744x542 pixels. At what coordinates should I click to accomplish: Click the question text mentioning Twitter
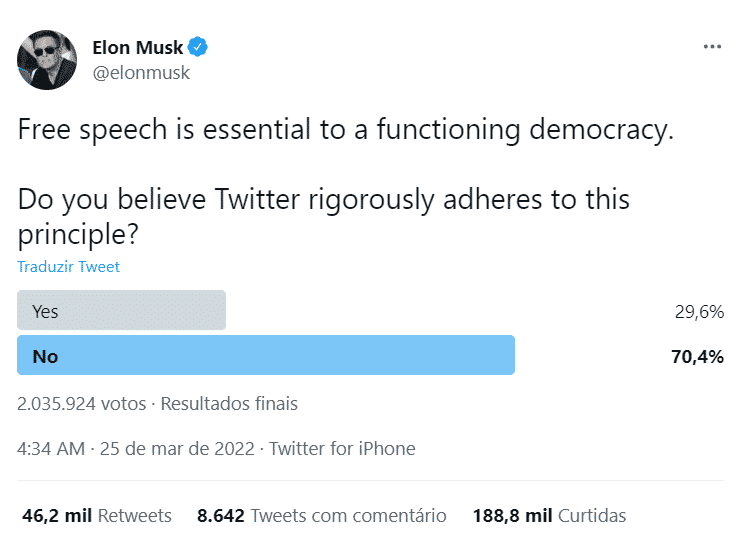pos(324,216)
